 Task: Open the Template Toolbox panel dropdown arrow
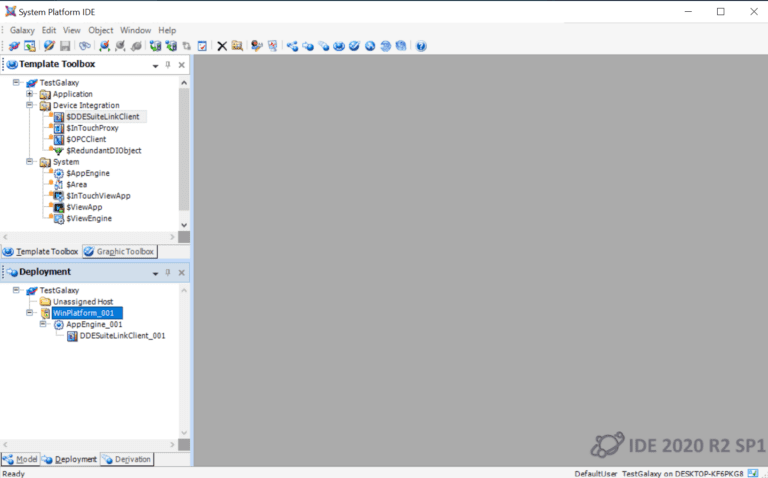[155, 65]
